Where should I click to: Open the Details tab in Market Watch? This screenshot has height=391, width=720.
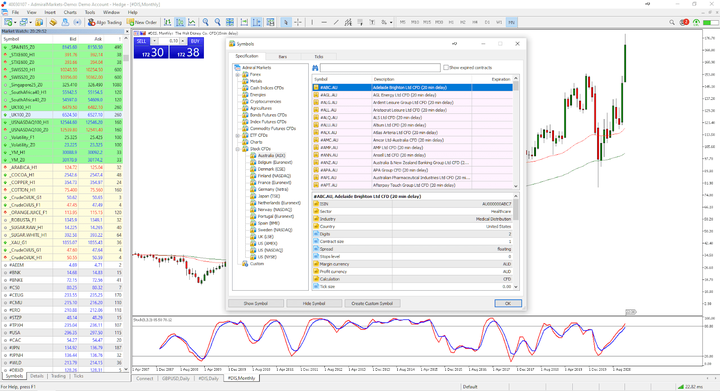point(37,376)
